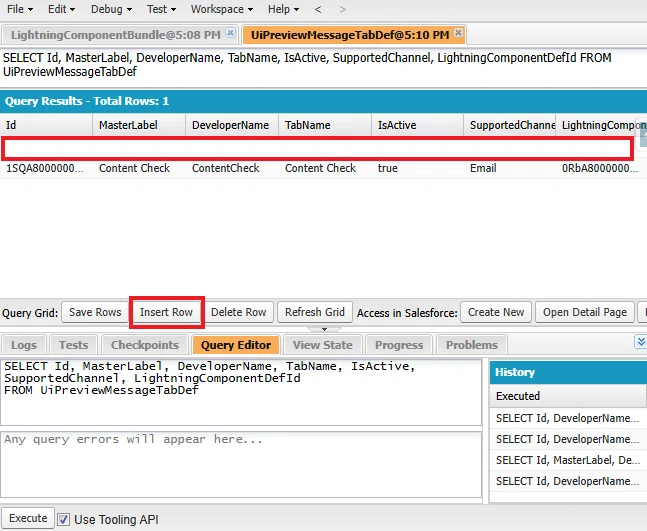Viewport: 647px width, 531px height.
Task: Sort by the MasterLabel column header
Action: coord(139,125)
